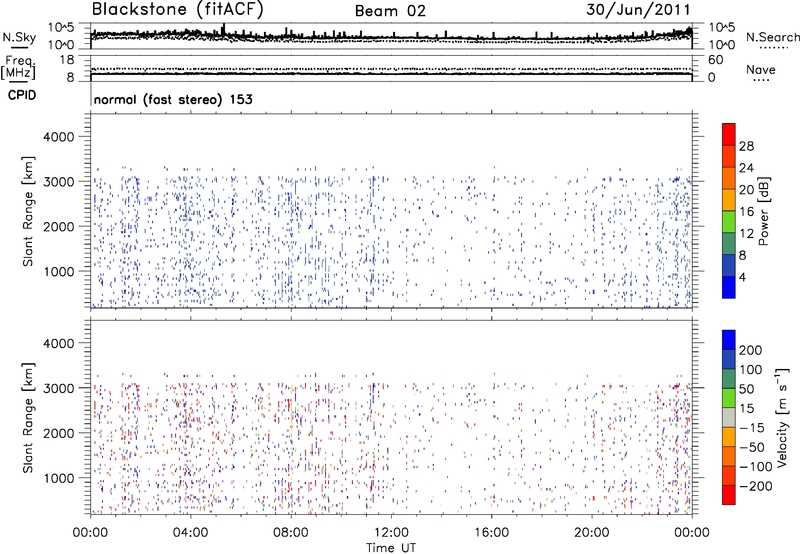This screenshot has width=800, height=554.
Task: Click 'normal (fast stereo) 153' text
Action: tap(173, 99)
